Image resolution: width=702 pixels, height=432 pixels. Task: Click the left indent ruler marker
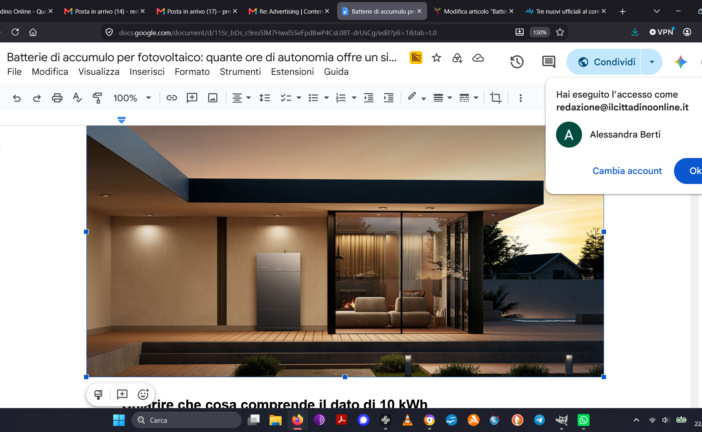pyautogui.click(x=121, y=120)
